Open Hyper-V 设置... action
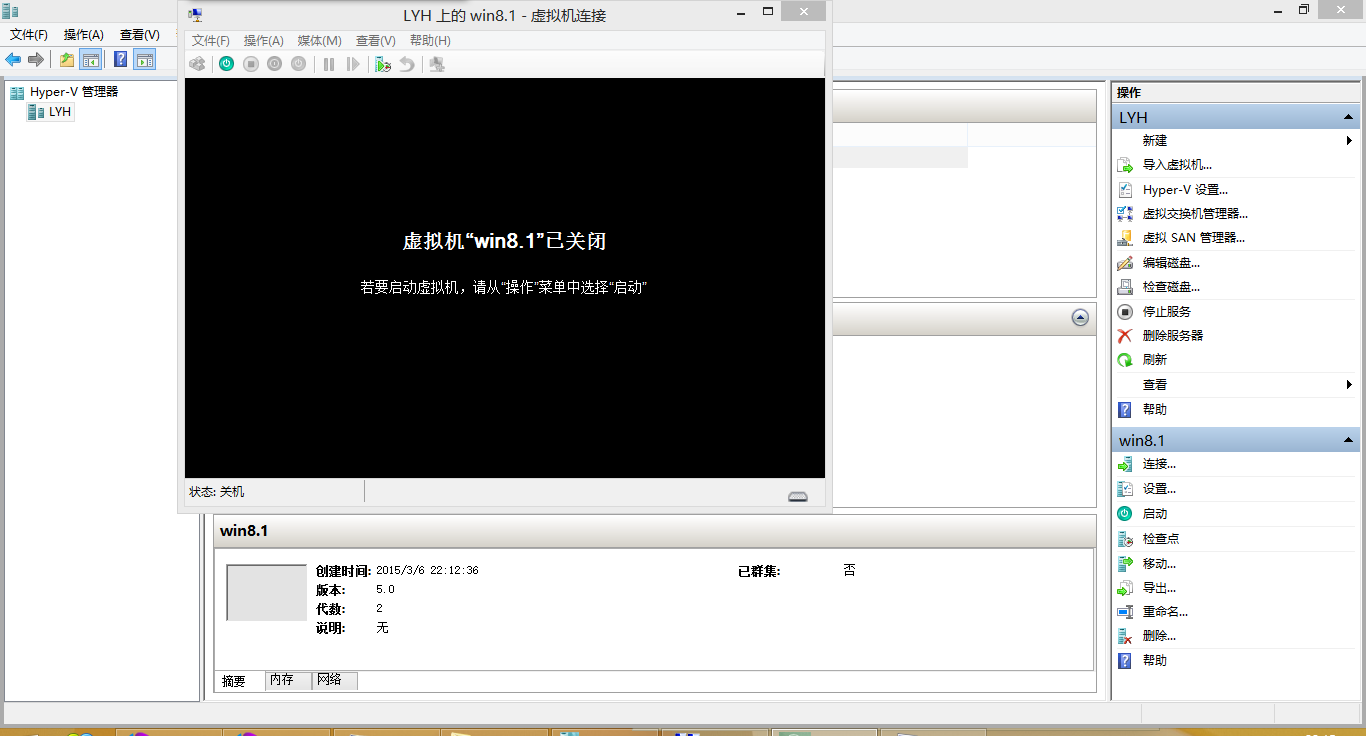This screenshot has width=1366, height=736. pyautogui.click(x=1185, y=190)
